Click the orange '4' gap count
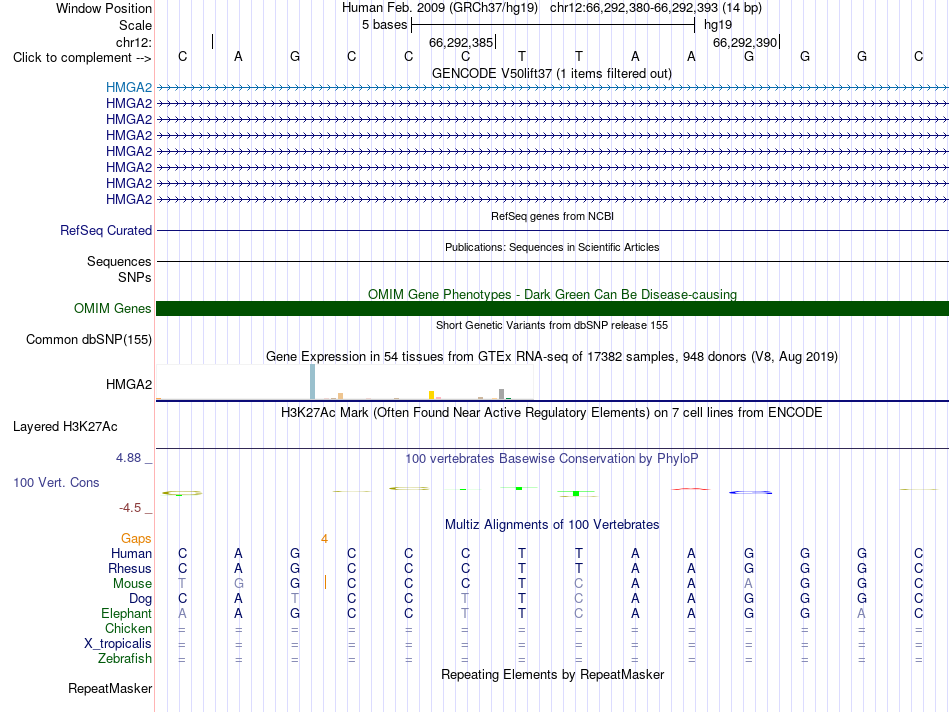950x712 pixels. [x=325, y=539]
